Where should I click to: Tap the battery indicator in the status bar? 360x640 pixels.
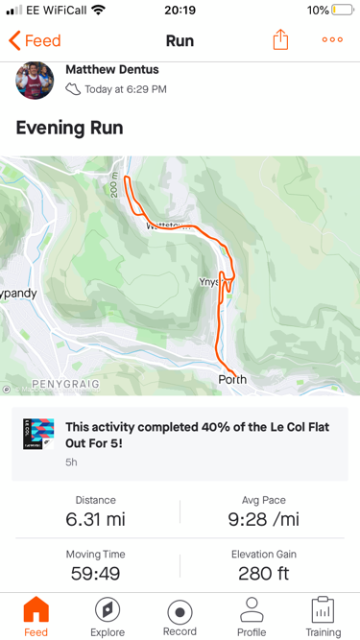click(x=342, y=10)
